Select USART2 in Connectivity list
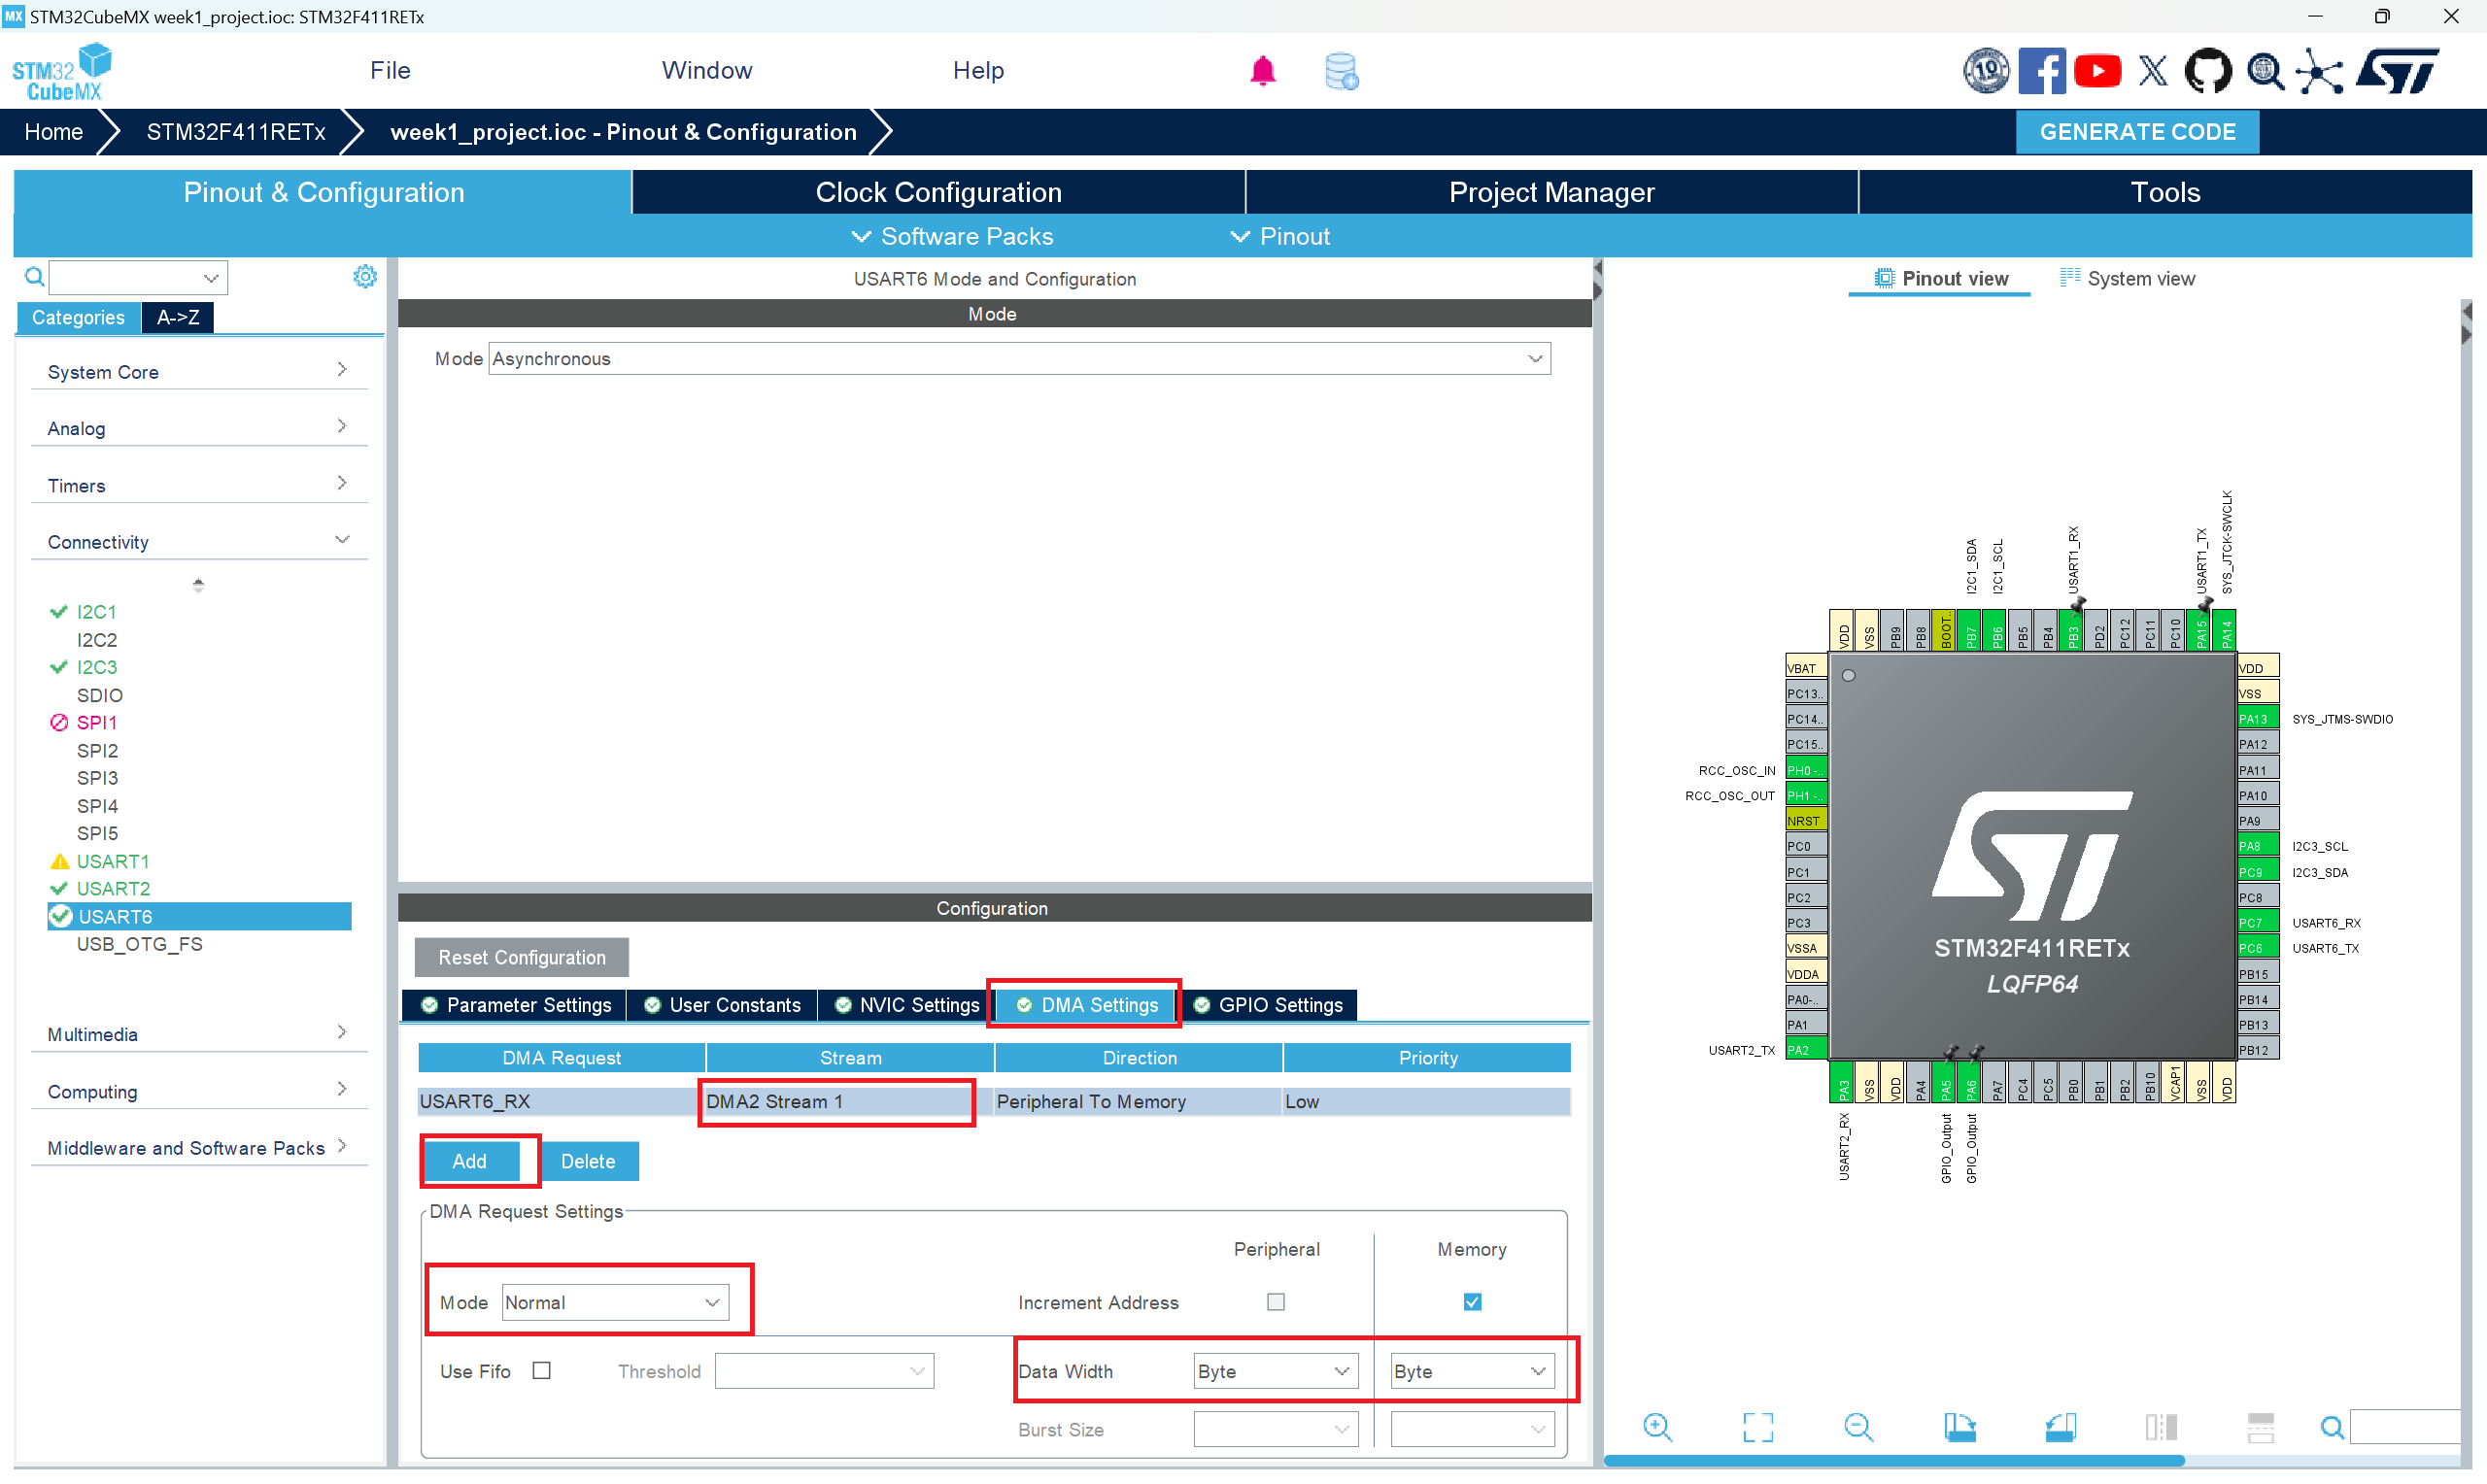This screenshot has width=2487, height=1484. (x=113, y=888)
